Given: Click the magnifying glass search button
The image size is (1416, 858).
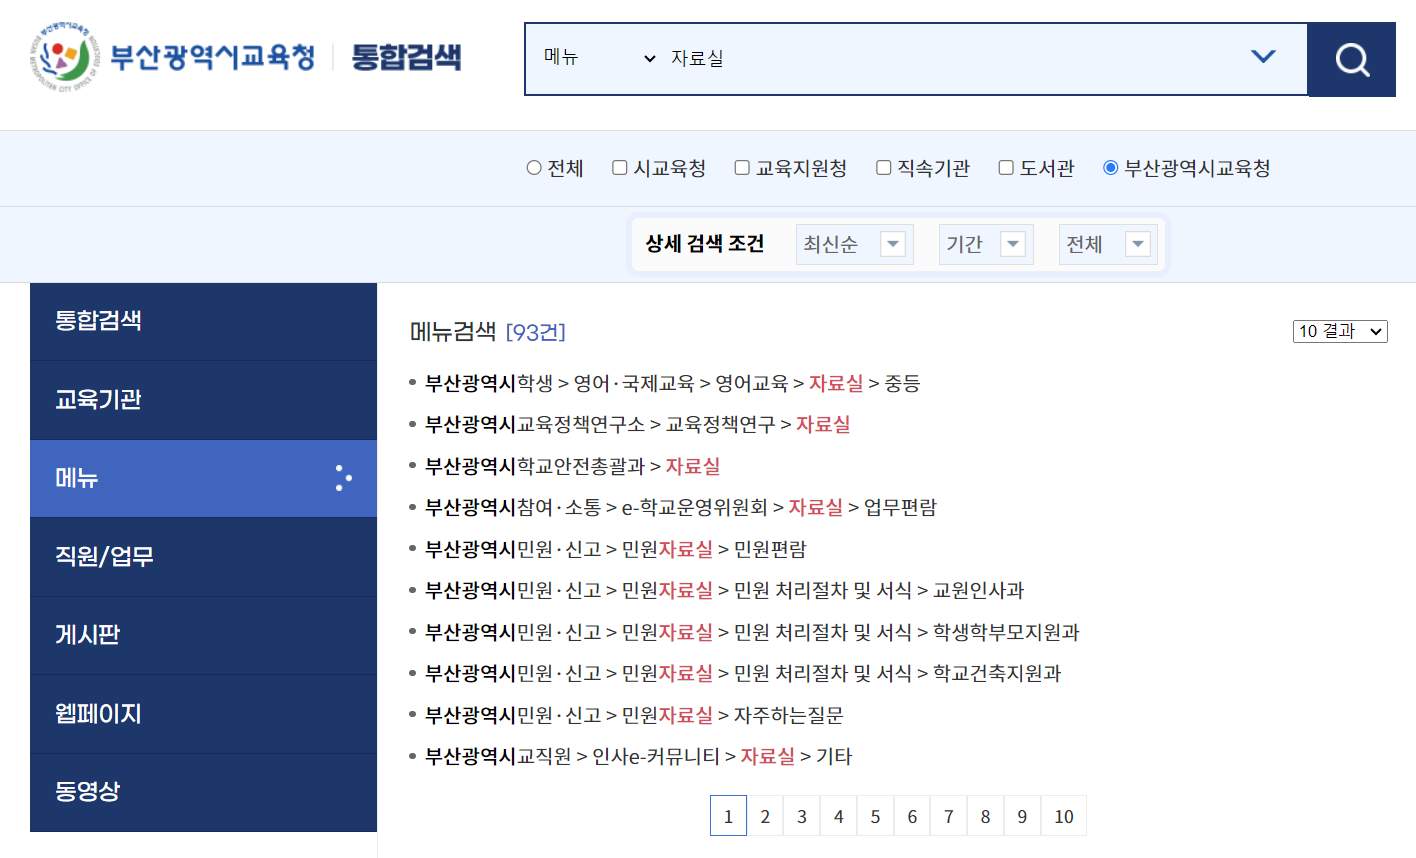Looking at the screenshot, I should point(1351,59).
